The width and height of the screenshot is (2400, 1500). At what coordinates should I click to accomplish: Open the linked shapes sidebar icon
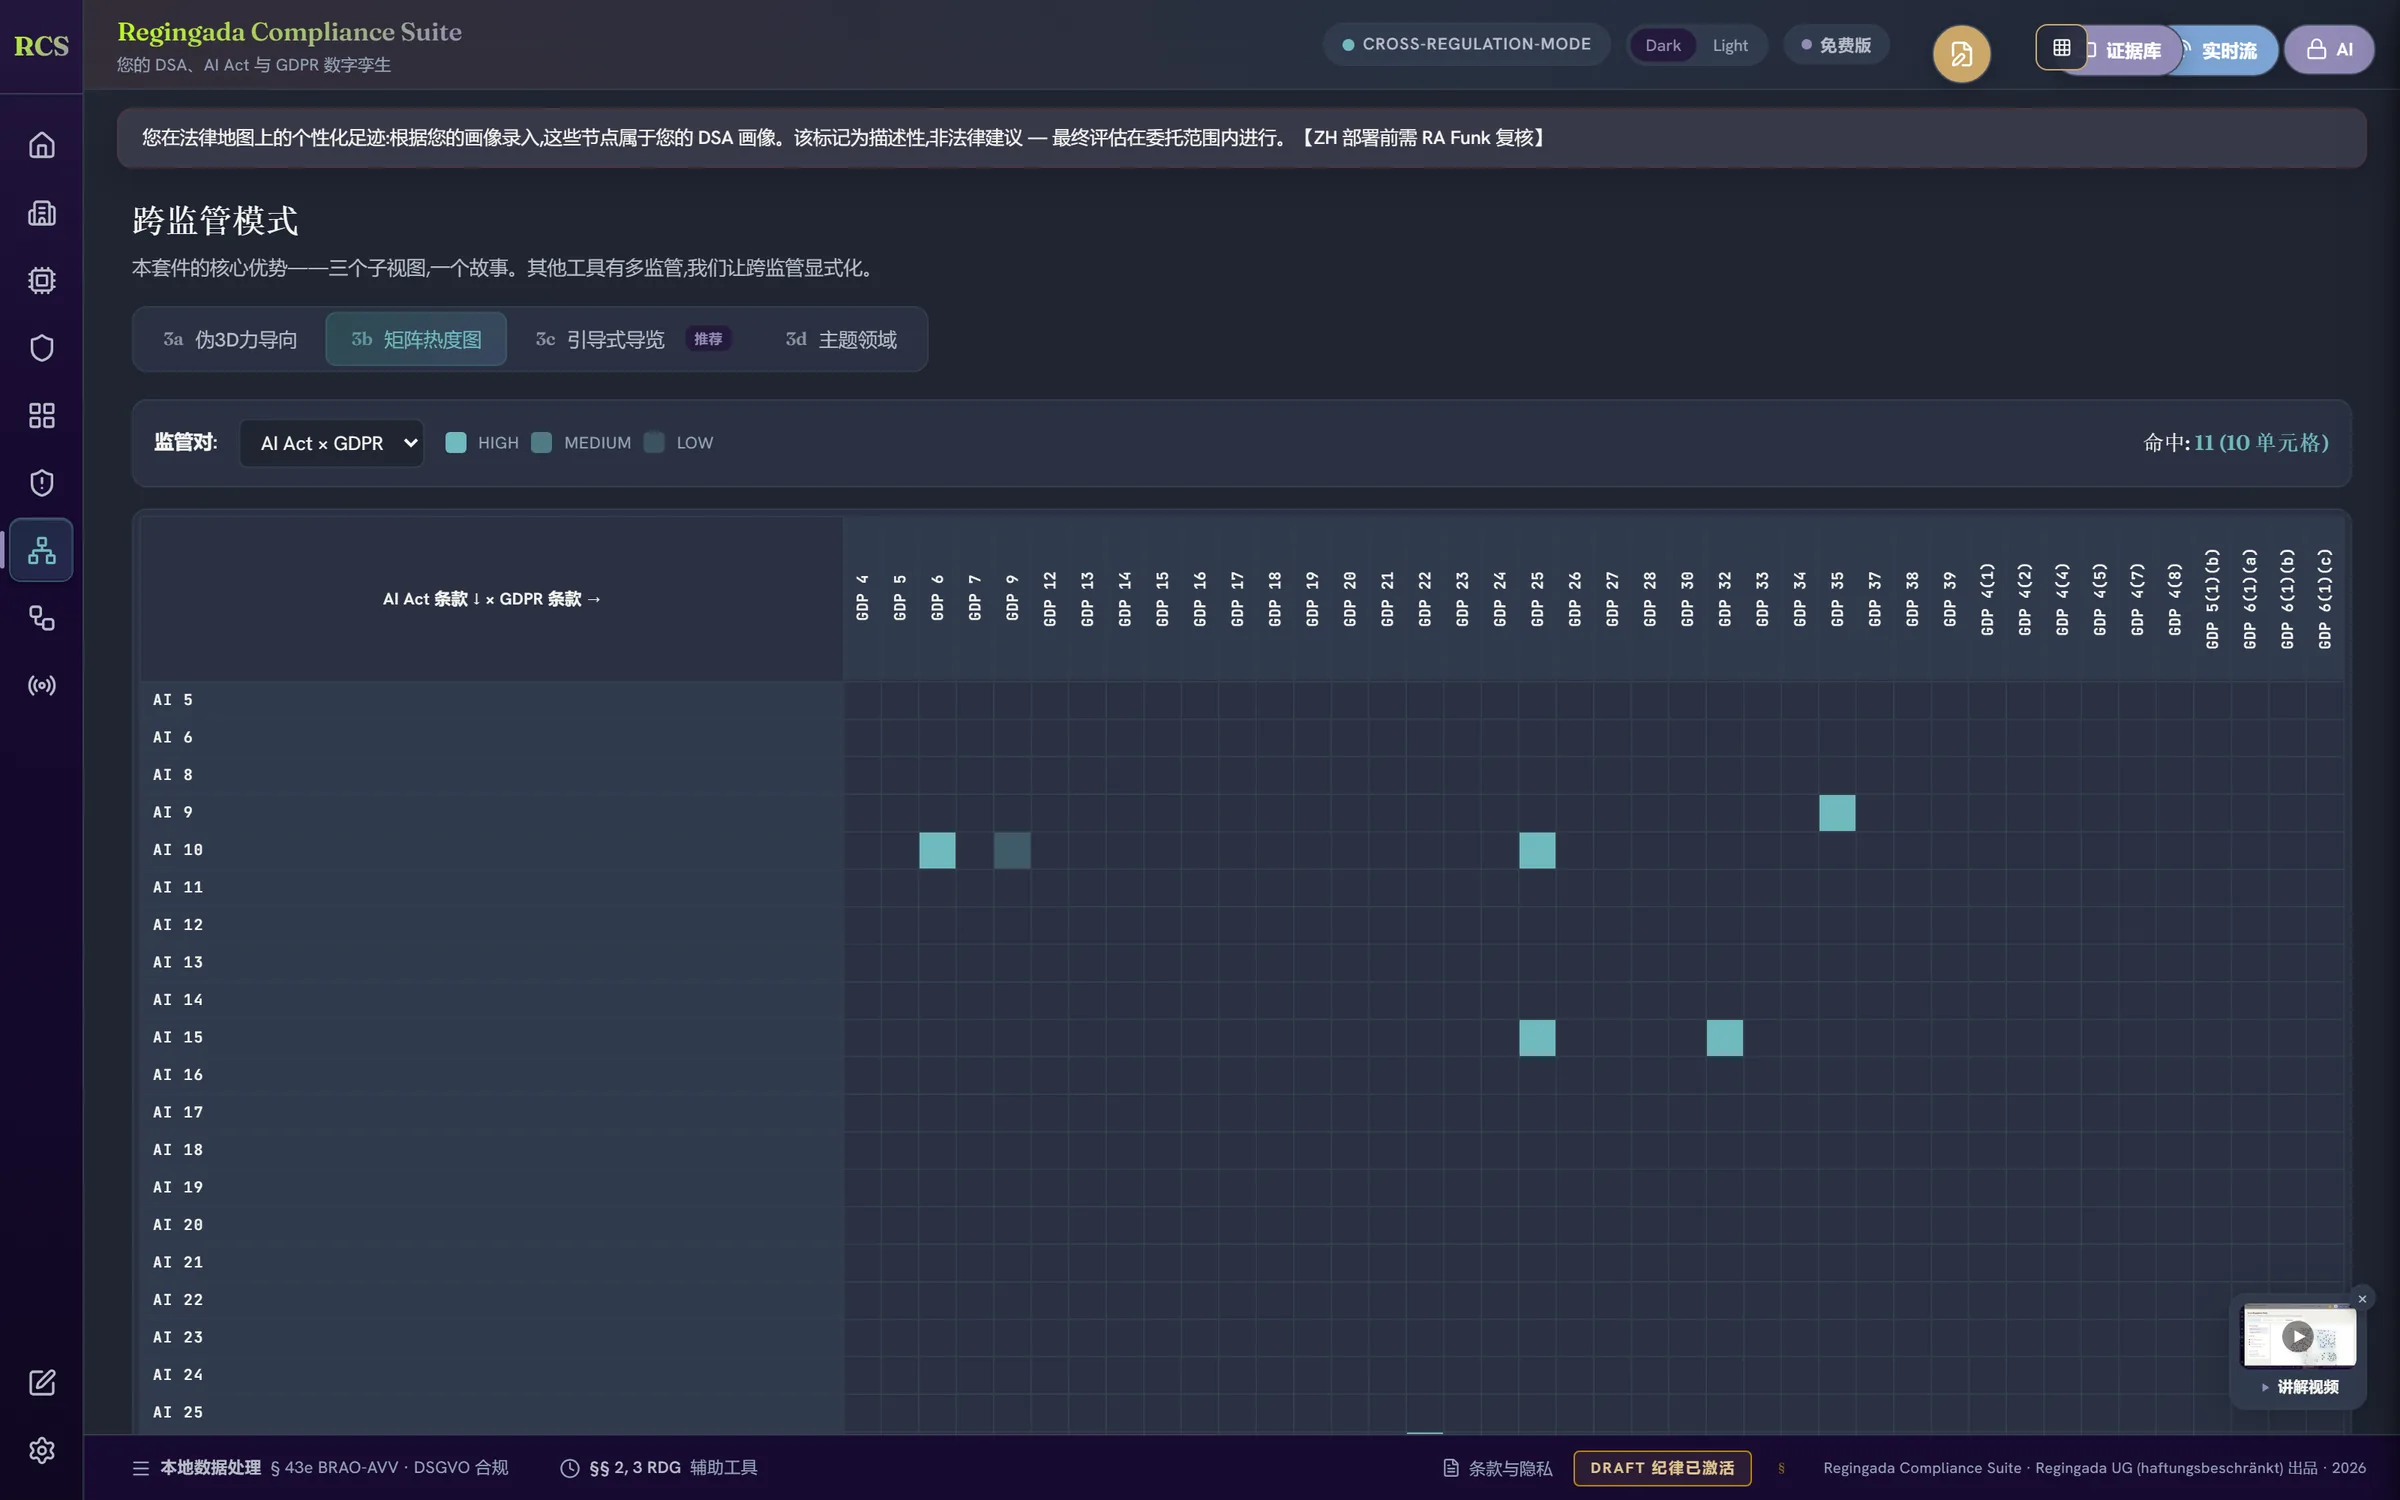41,618
